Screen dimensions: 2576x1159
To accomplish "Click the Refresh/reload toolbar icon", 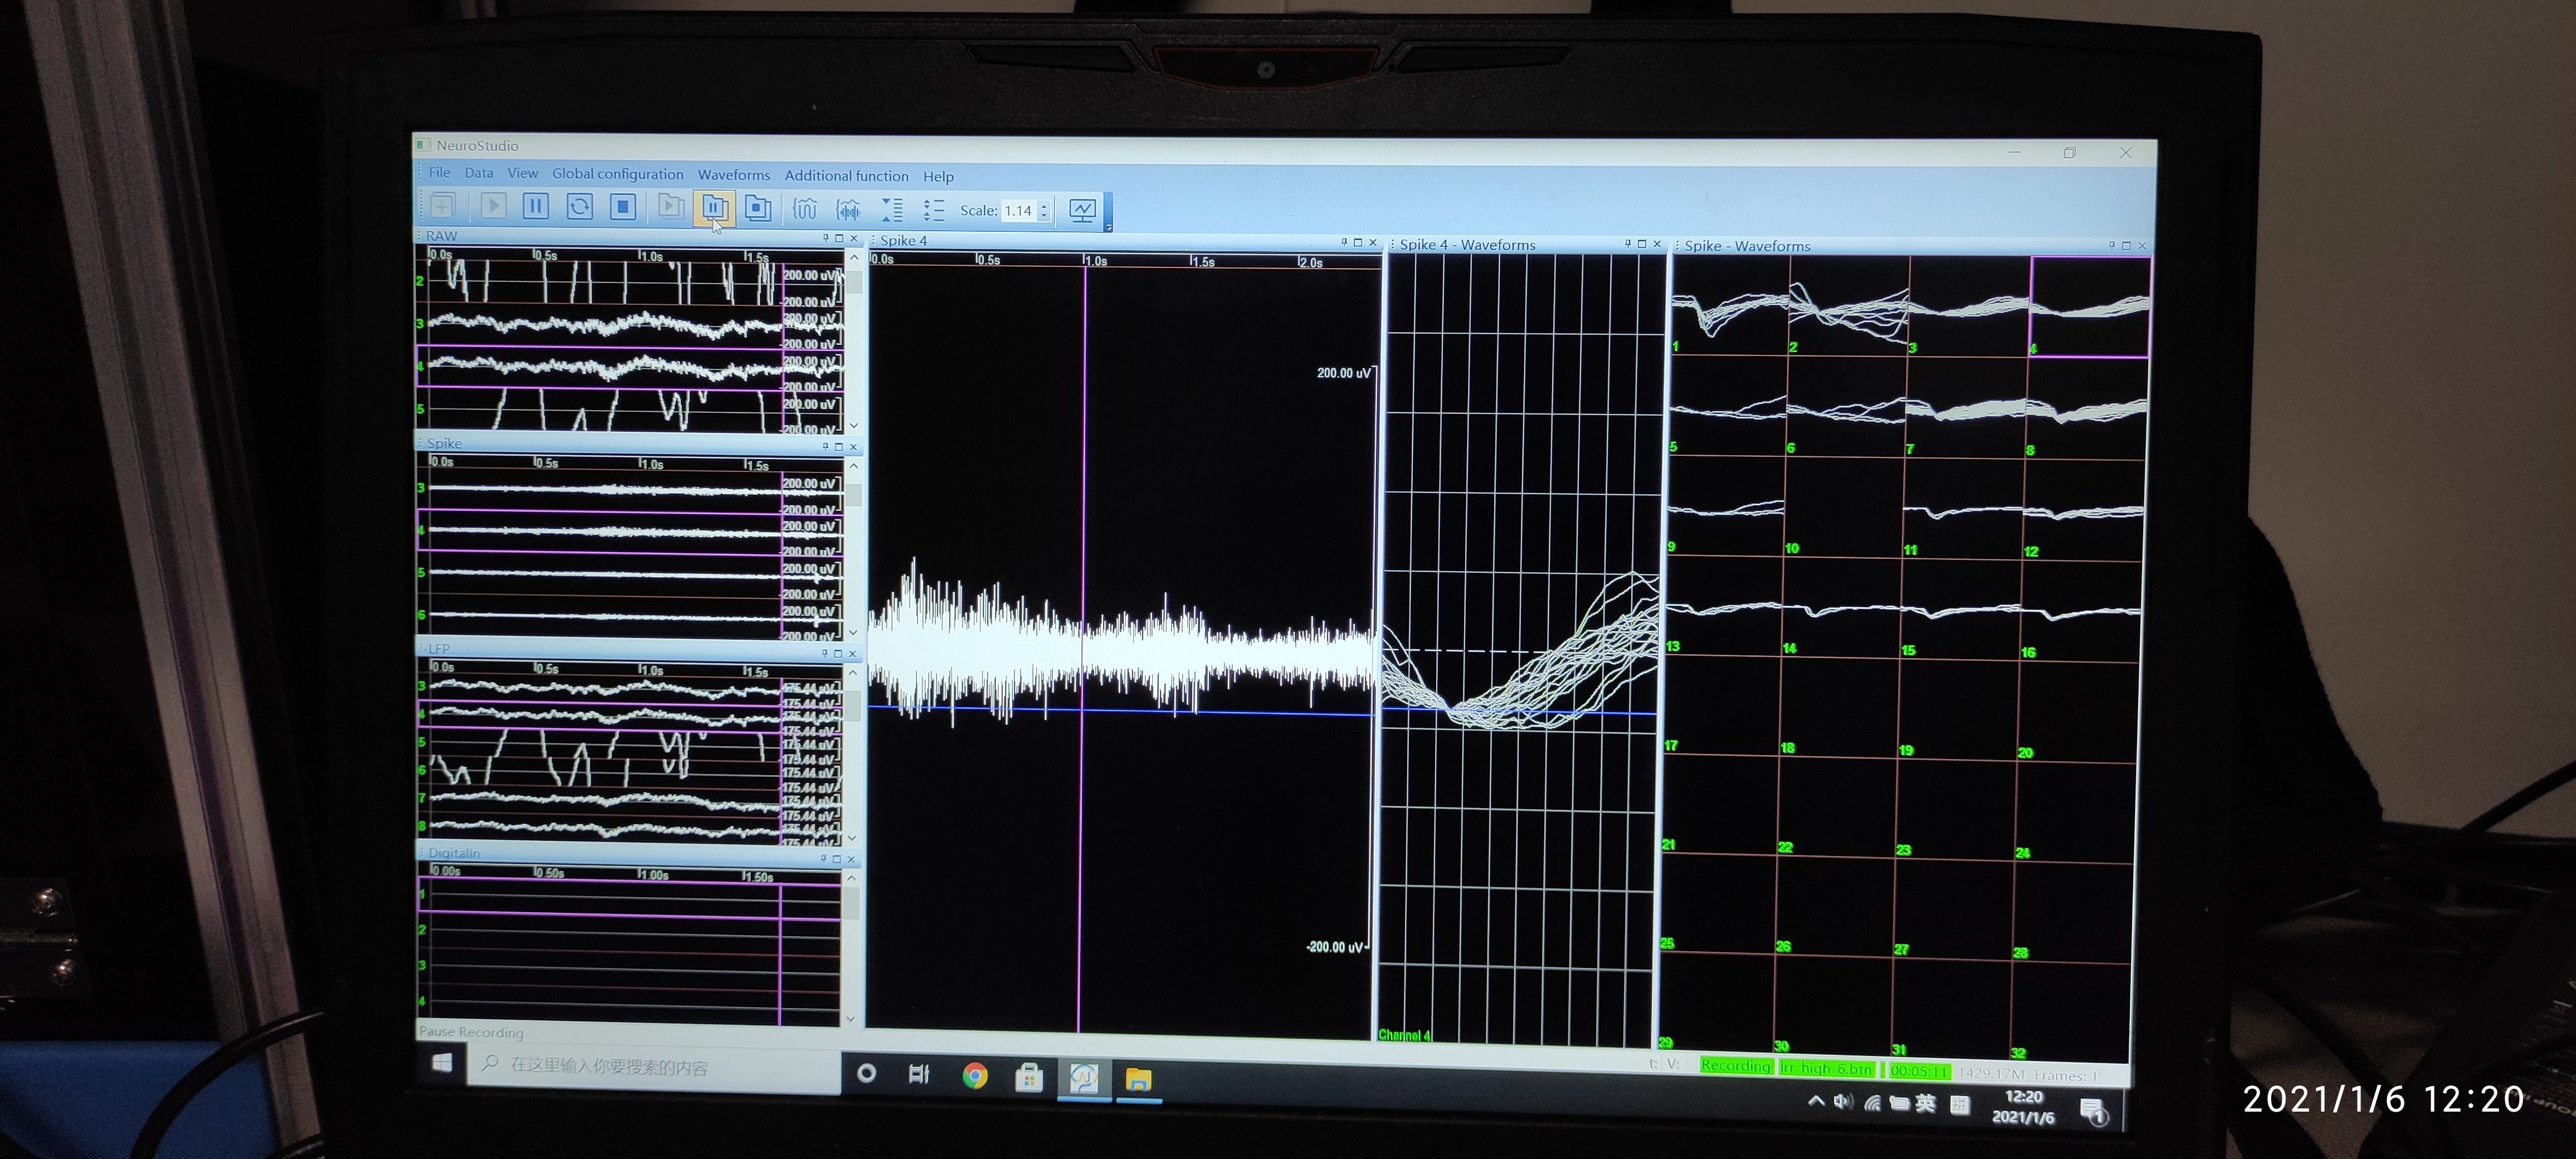I will (x=579, y=206).
